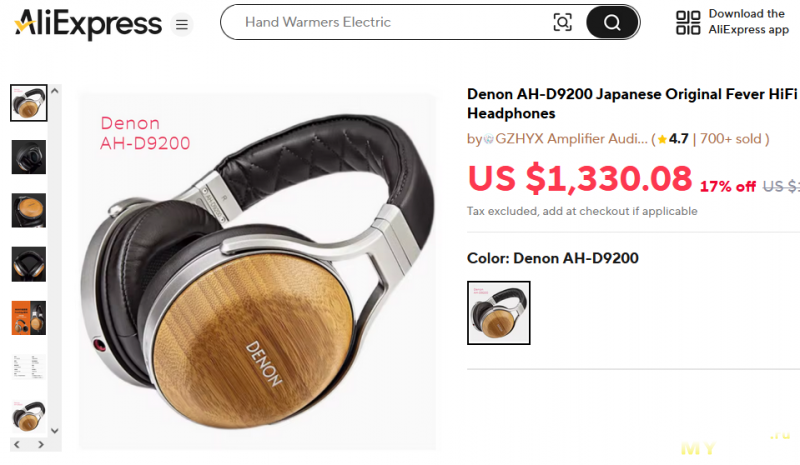Screen dimensions: 800x465
Task: Select the first headphone thumbnail
Action: tap(29, 103)
